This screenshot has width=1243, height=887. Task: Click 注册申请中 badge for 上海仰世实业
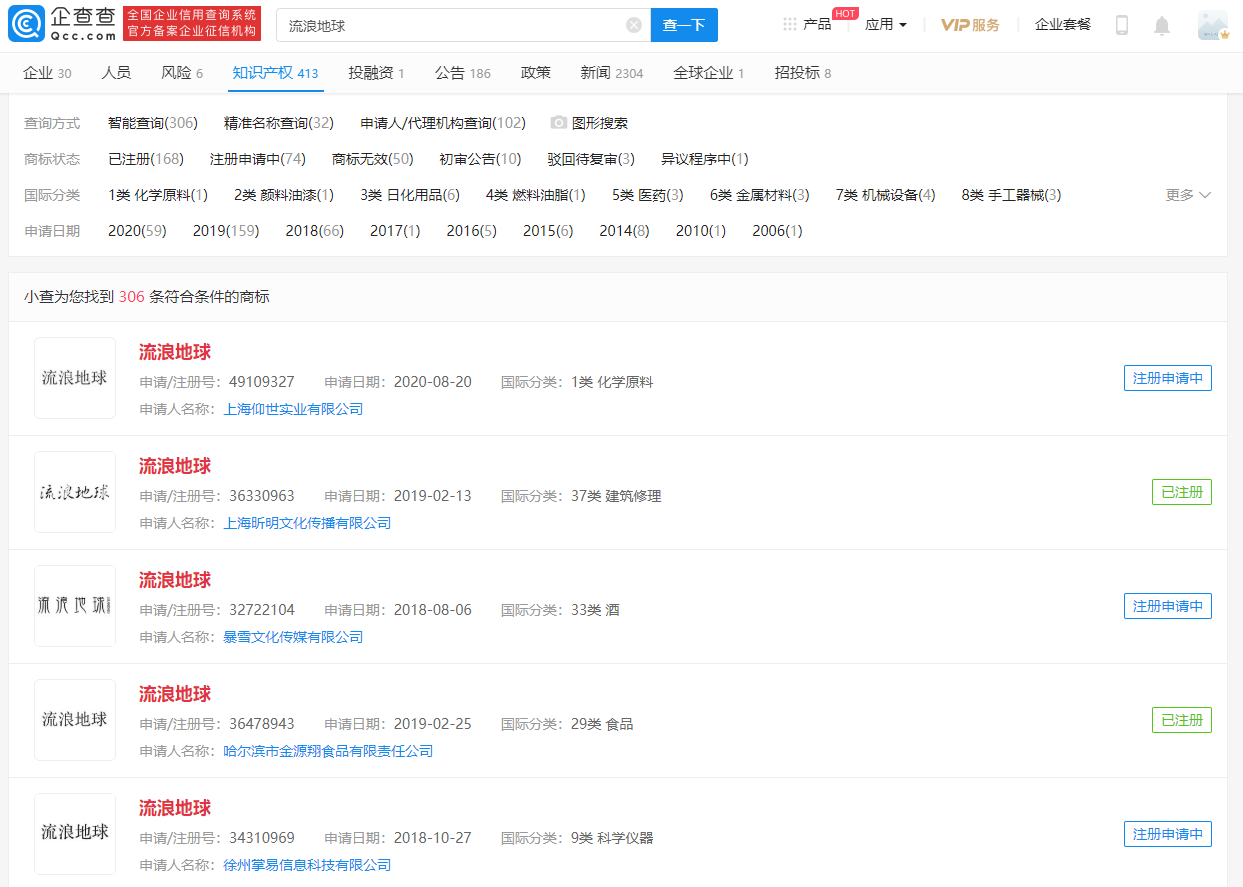1168,378
